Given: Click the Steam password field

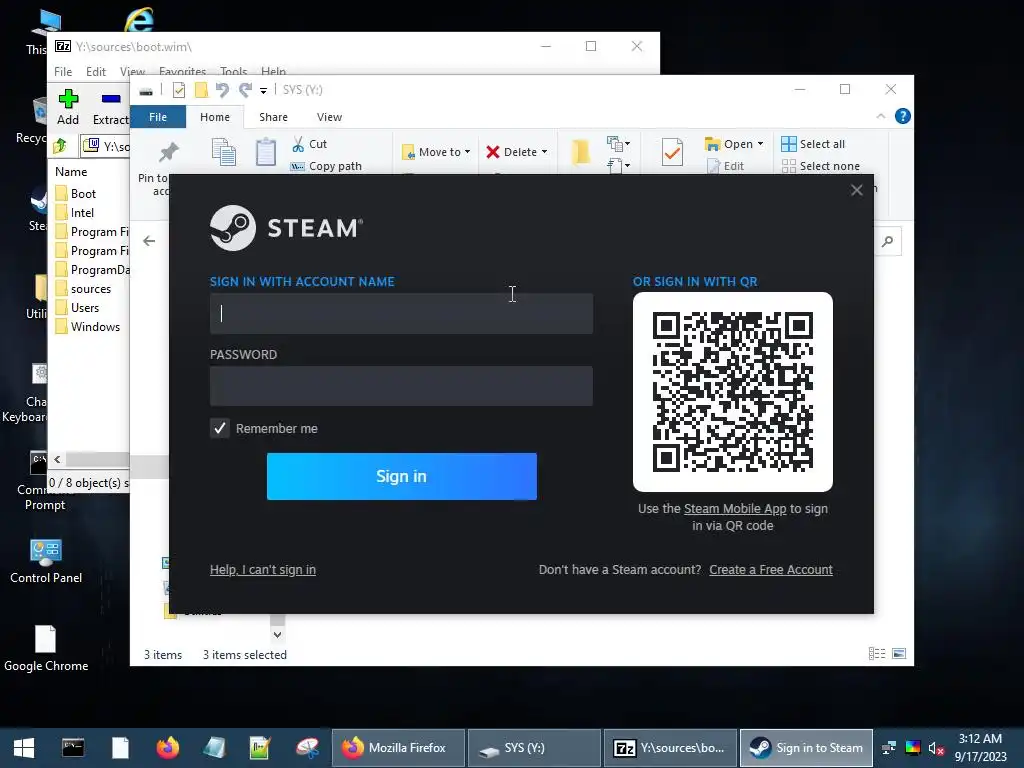Looking at the screenshot, I should 401,386.
